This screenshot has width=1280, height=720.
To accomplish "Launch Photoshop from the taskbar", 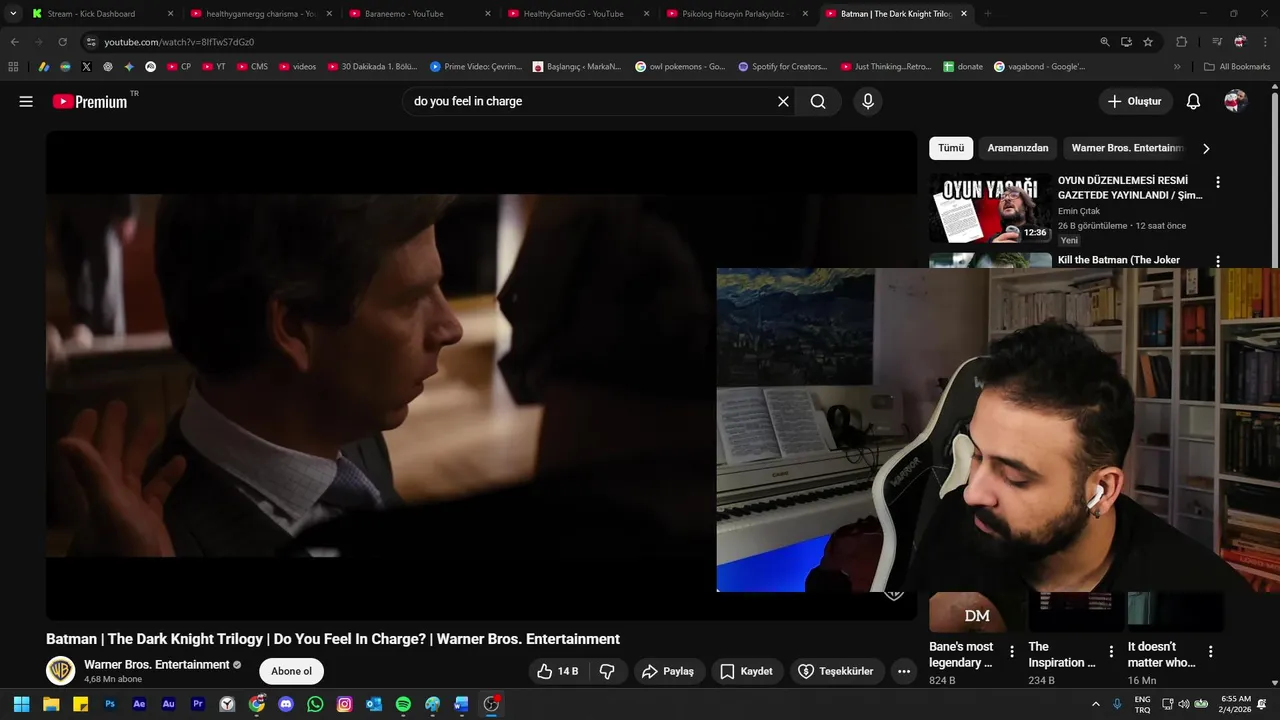I will click(110, 704).
